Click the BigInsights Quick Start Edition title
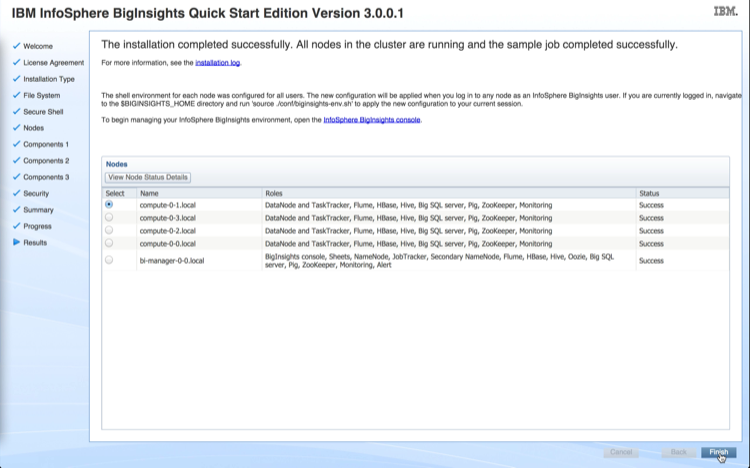 click(x=207, y=13)
